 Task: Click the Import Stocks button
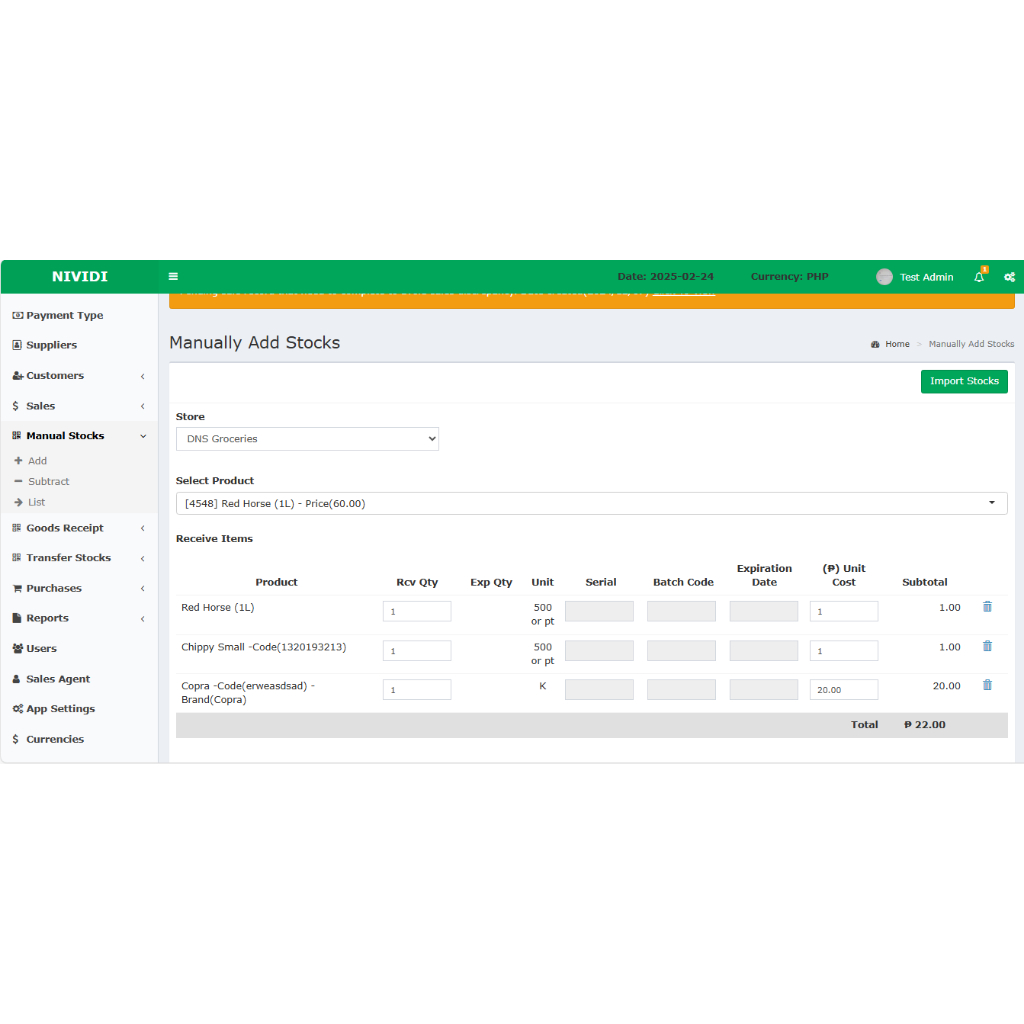click(x=964, y=381)
